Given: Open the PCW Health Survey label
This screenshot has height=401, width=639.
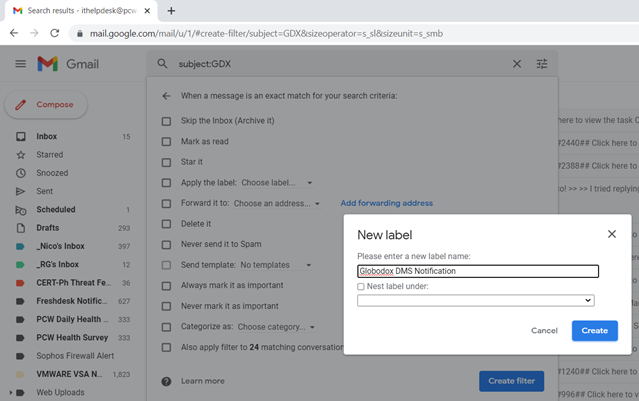Looking at the screenshot, I should point(73,337).
